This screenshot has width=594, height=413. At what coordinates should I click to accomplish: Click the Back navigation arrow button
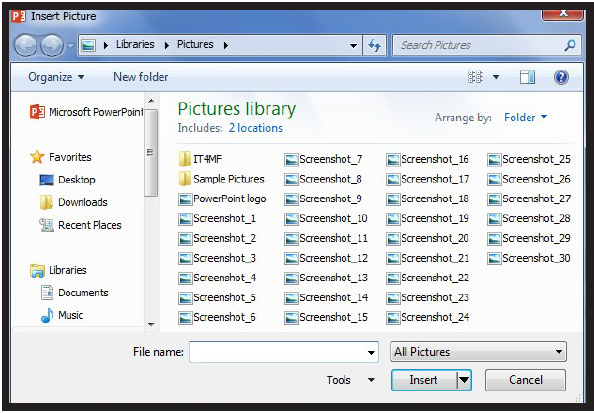(x=25, y=45)
